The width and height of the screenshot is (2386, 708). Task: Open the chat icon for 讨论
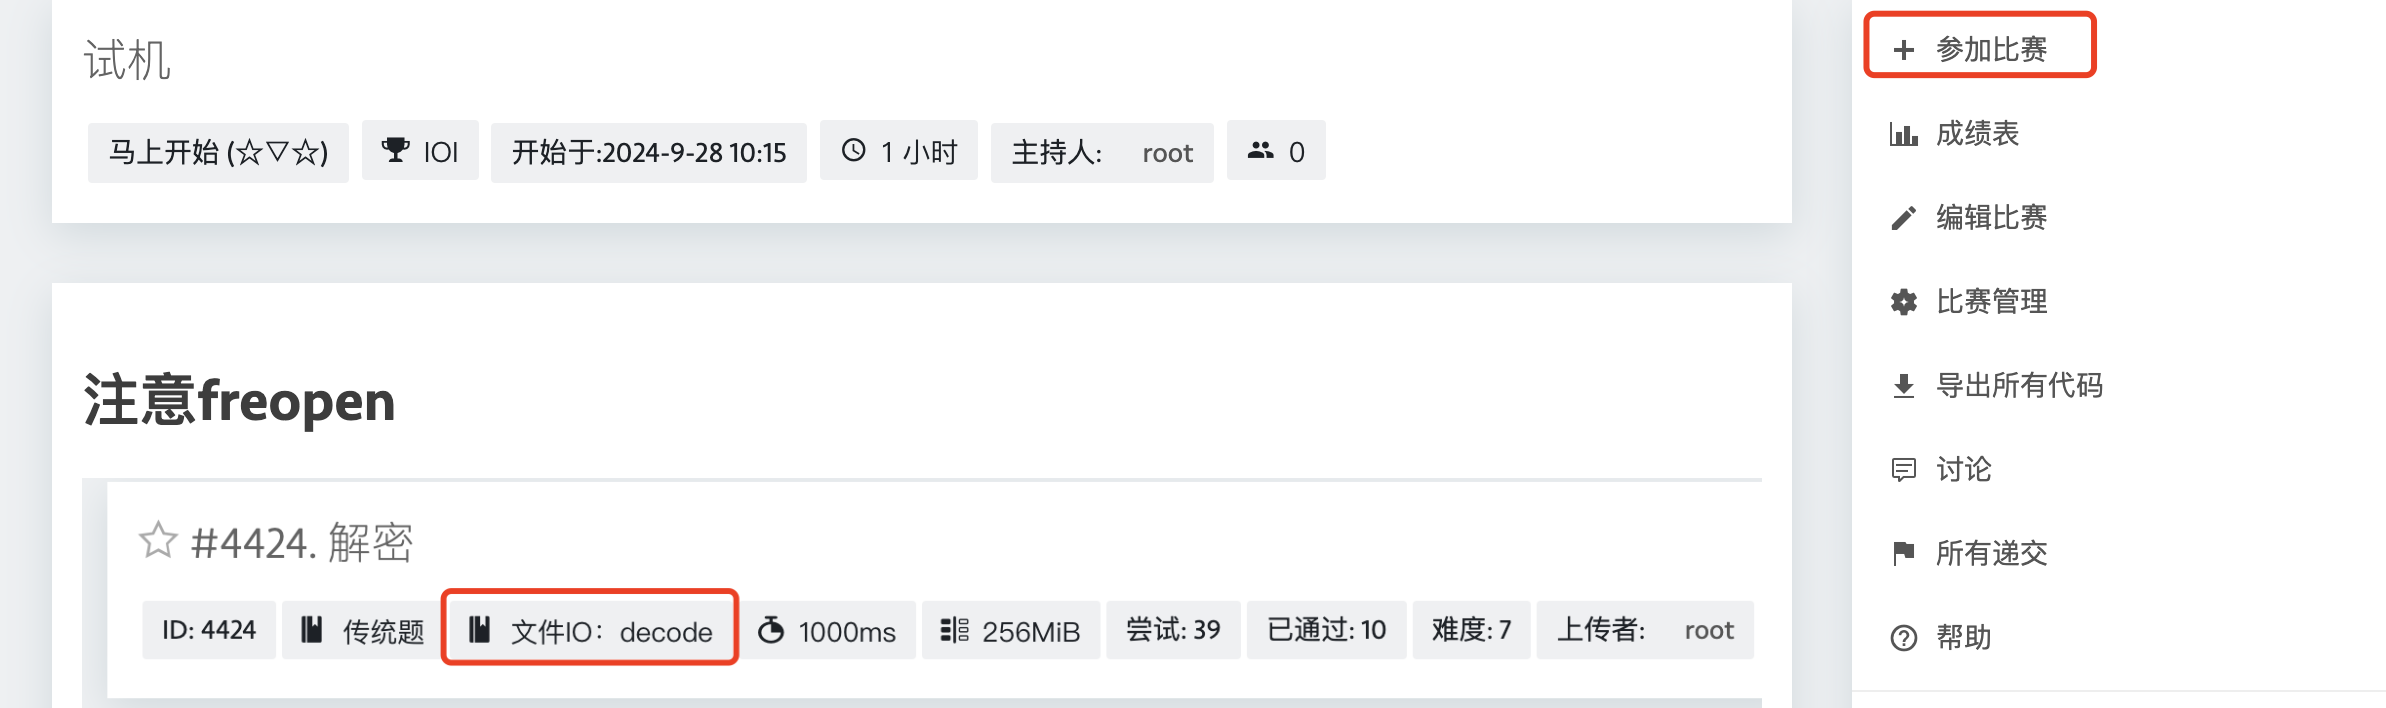1904,470
